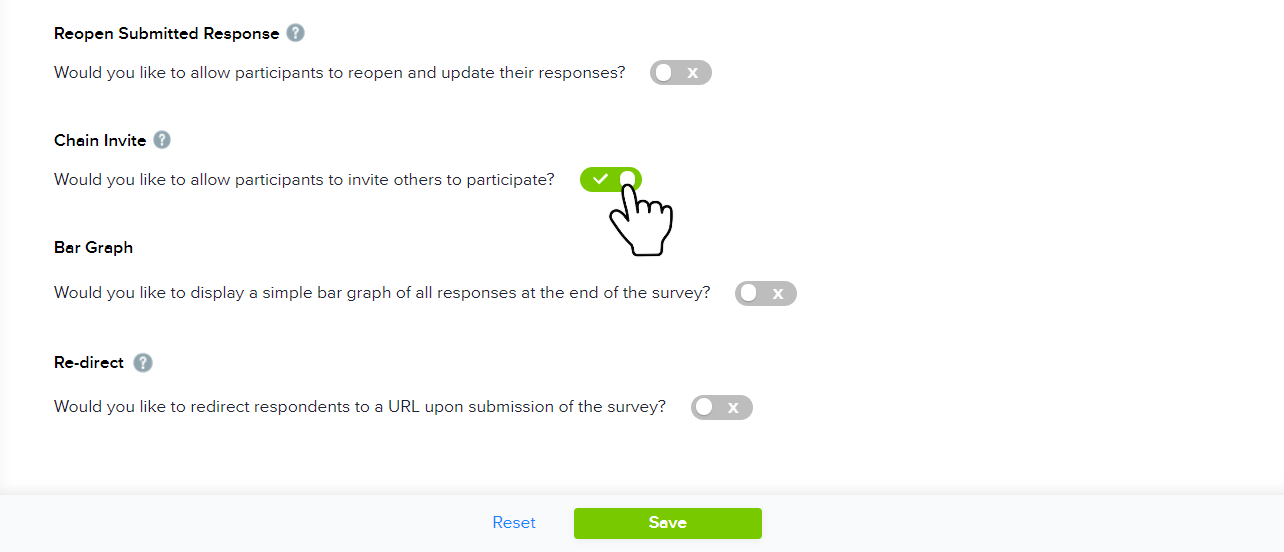The image size is (1284, 552).
Task: Select the Chain Invite heading text
Action: click(x=100, y=141)
